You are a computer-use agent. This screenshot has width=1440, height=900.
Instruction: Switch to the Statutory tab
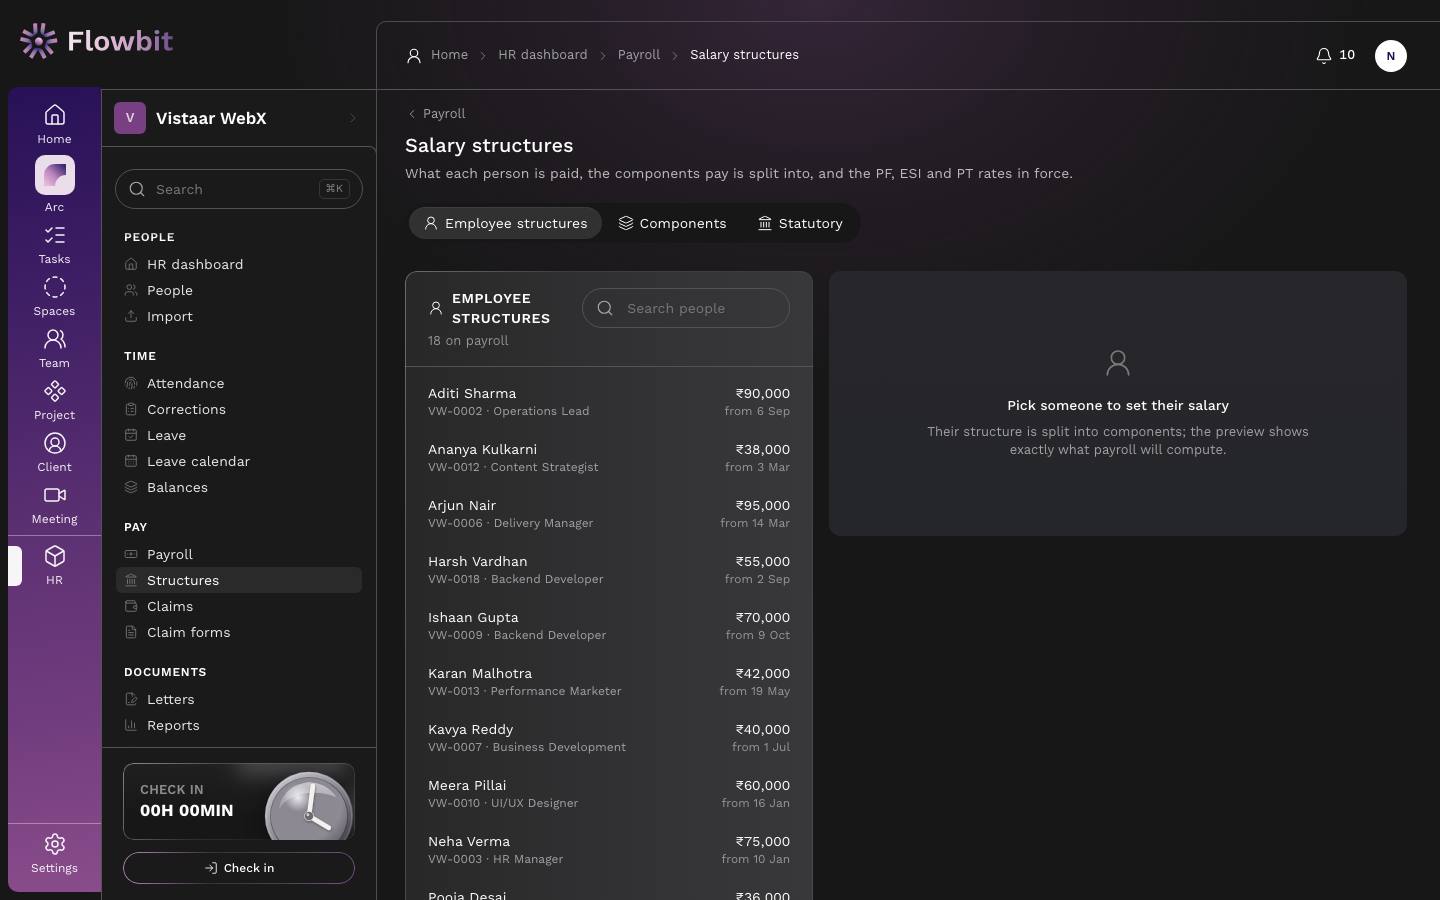click(x=800, y=223)
